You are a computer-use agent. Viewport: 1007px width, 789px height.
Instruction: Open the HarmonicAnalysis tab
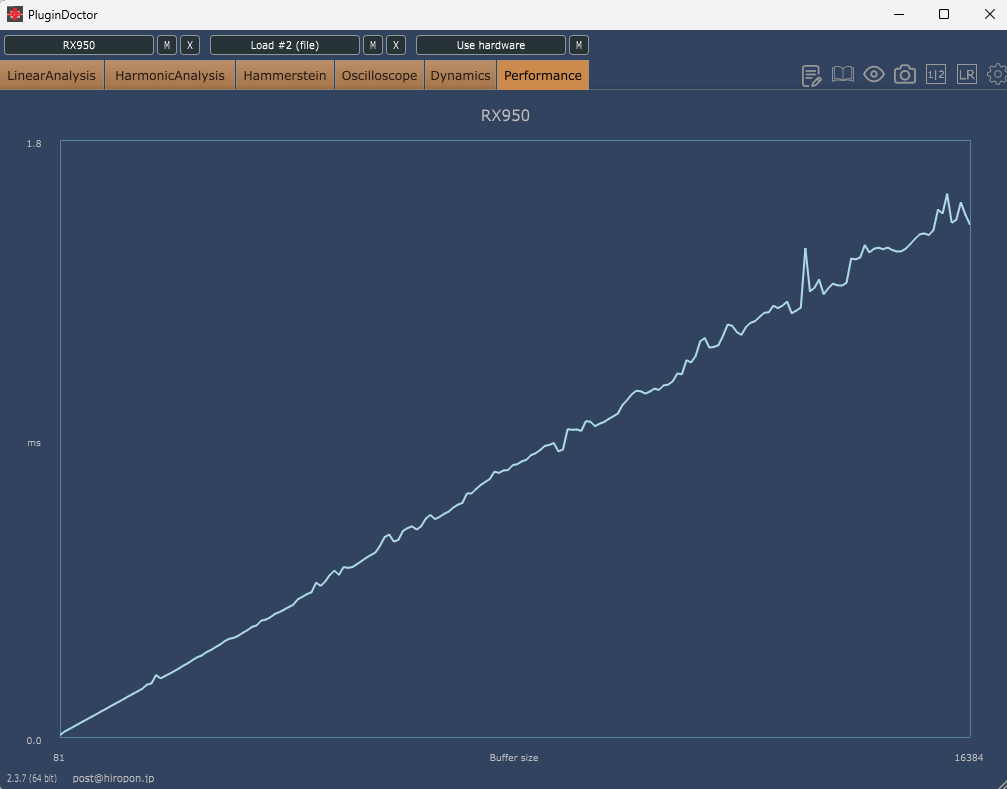[x=170, y=75]
